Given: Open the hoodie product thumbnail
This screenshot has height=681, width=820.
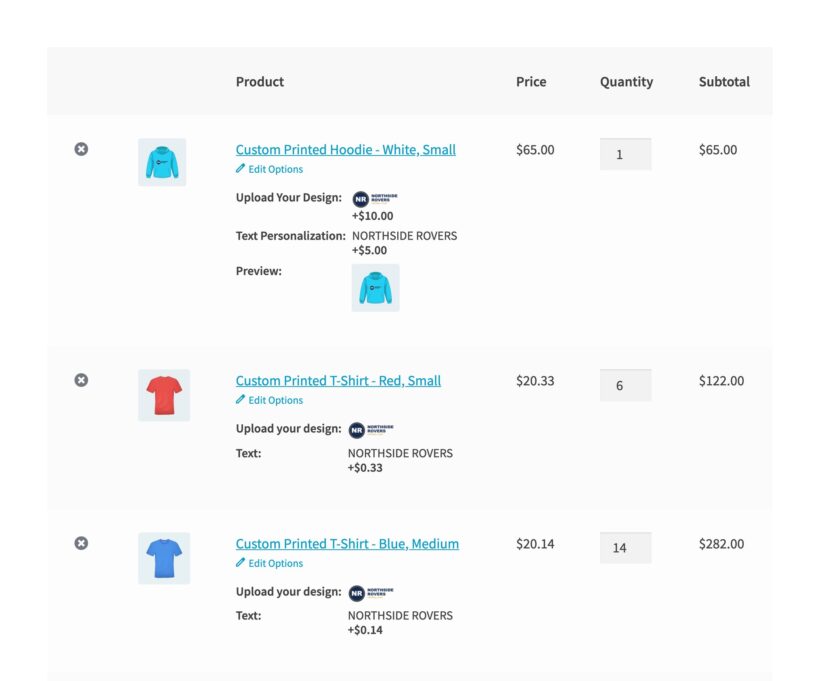Looking at the screenshot, I should point(162,162).
